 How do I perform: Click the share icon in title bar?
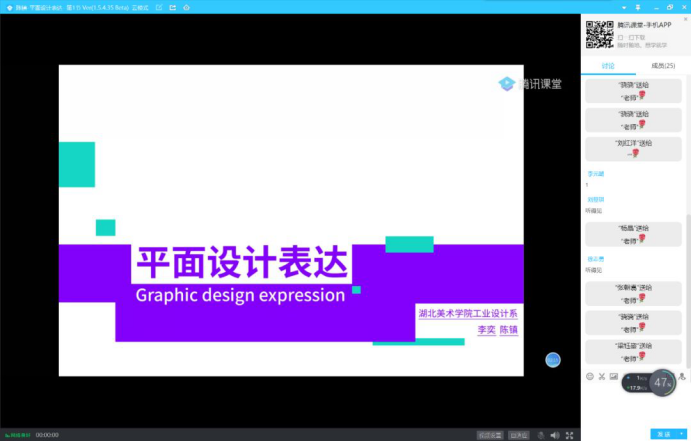pos(174,6)
